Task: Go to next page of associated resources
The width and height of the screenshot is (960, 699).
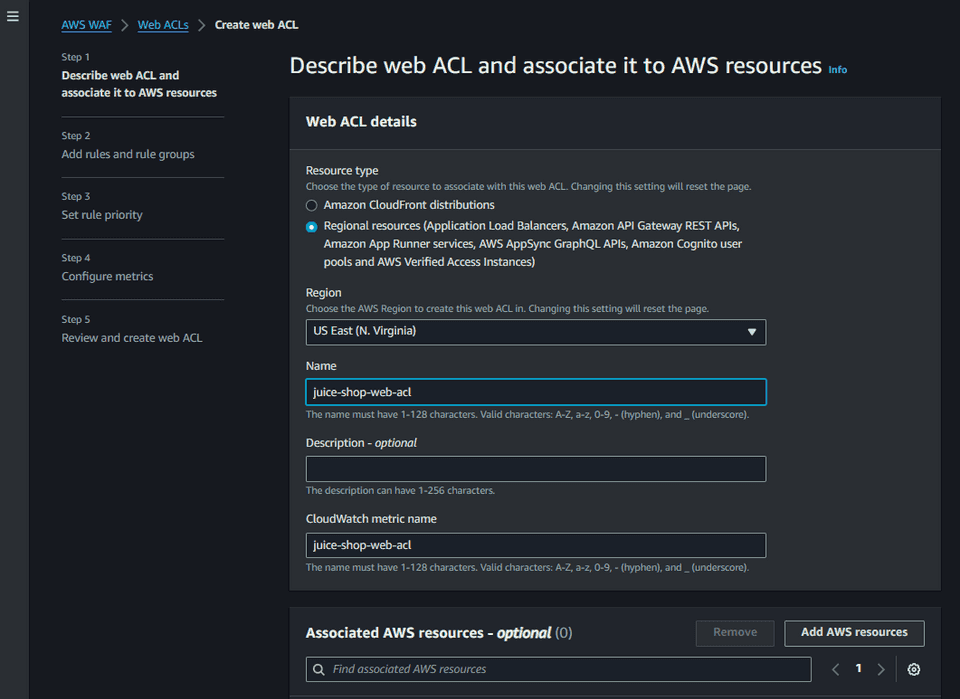Action: point(881,669)
